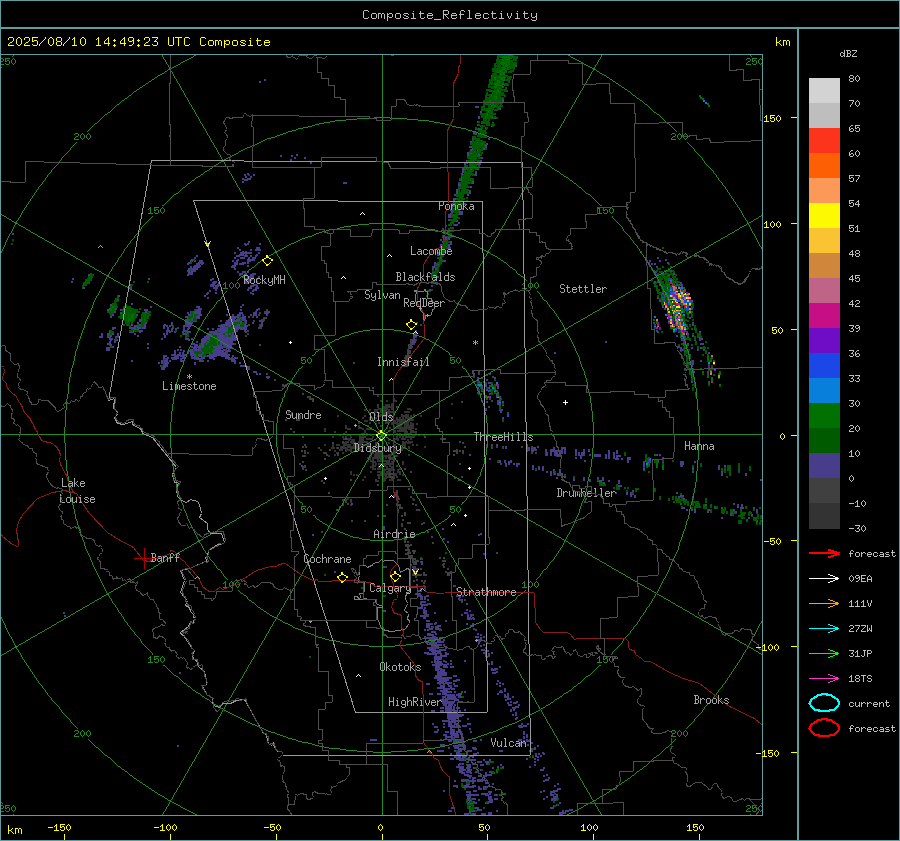Click the white 09EA arrow legend icon

coord(824,578)
